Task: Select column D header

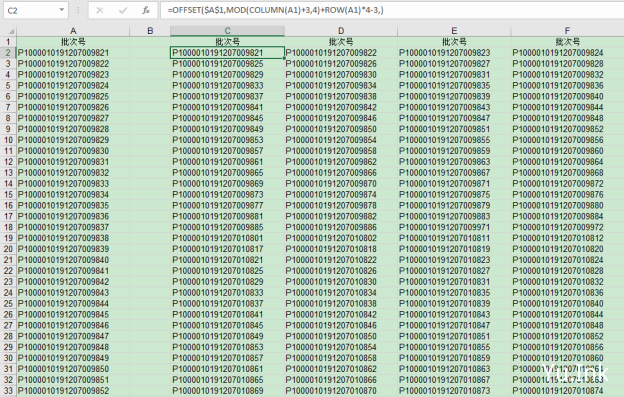Action: pyautogui.click(x=341, y=31)
